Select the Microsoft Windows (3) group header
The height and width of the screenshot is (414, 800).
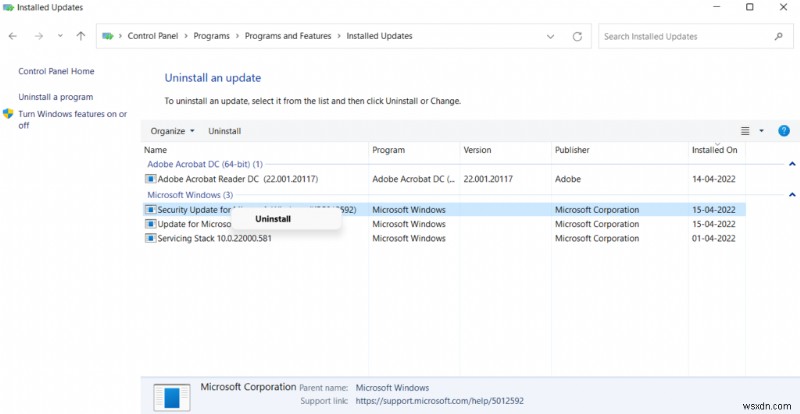point(190,195)
